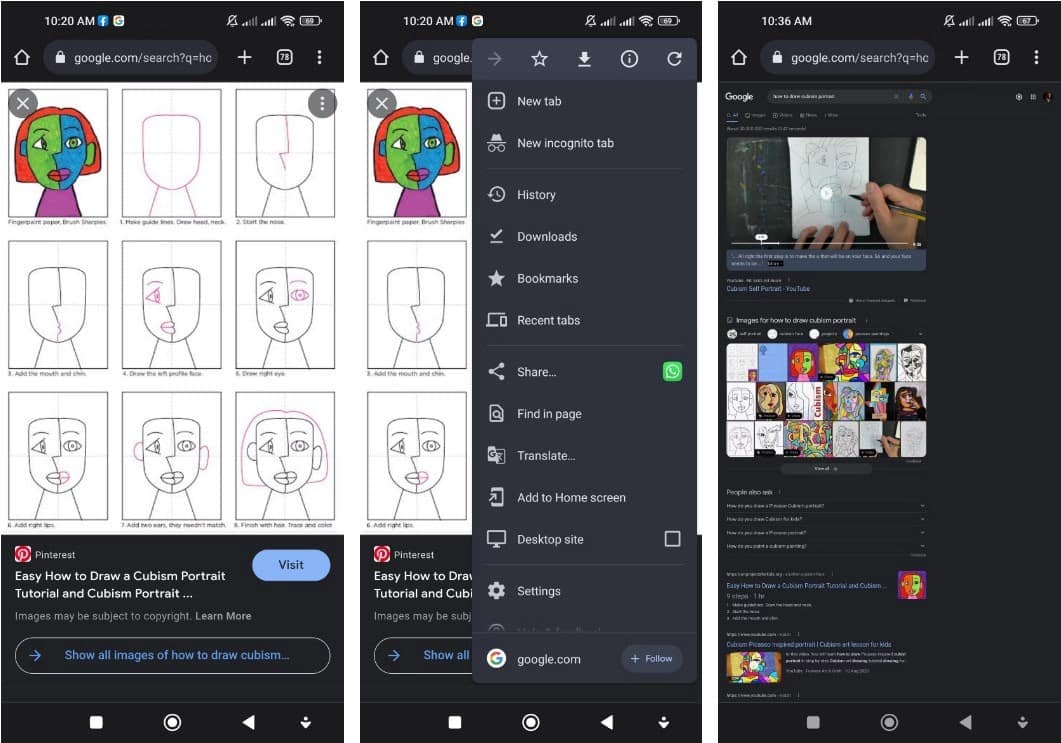
Task: Tap the Android home circle on left screen
Action: [173, 722]
